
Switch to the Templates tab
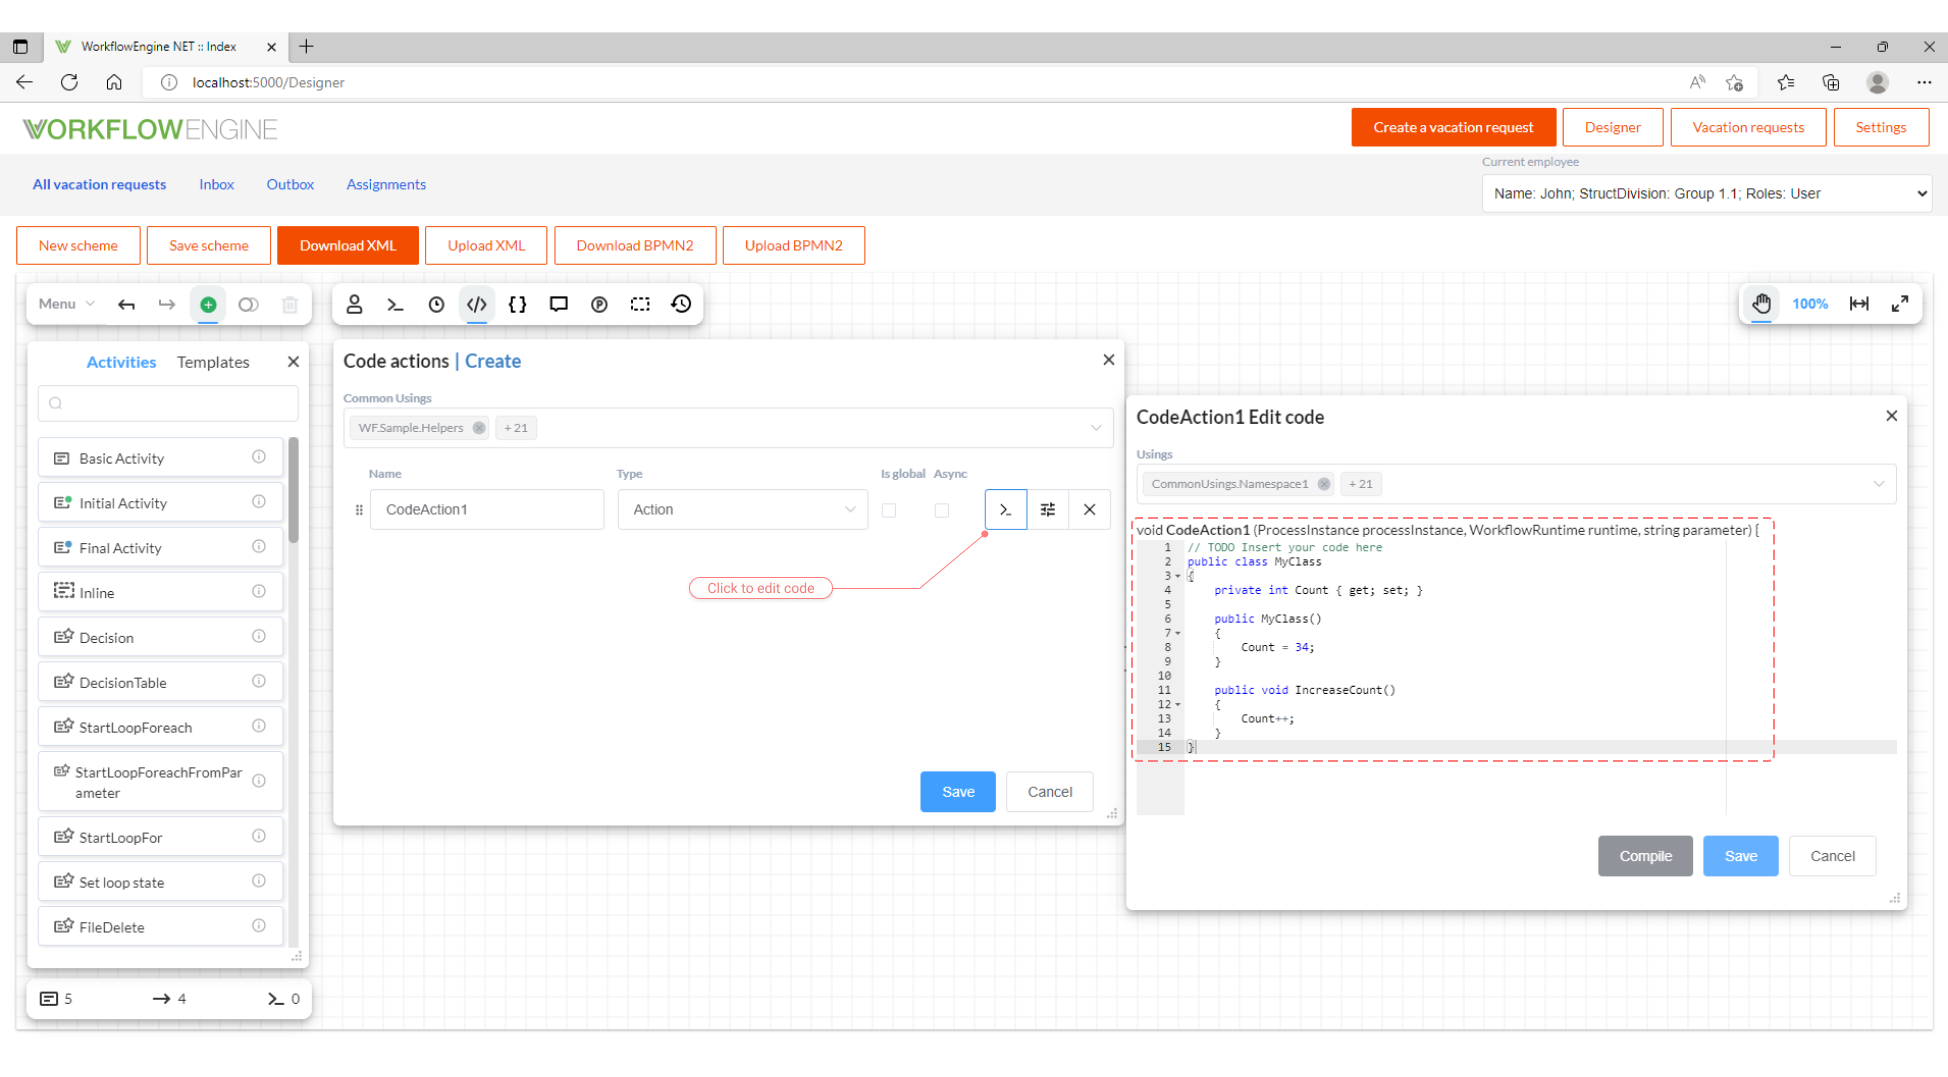213,362
